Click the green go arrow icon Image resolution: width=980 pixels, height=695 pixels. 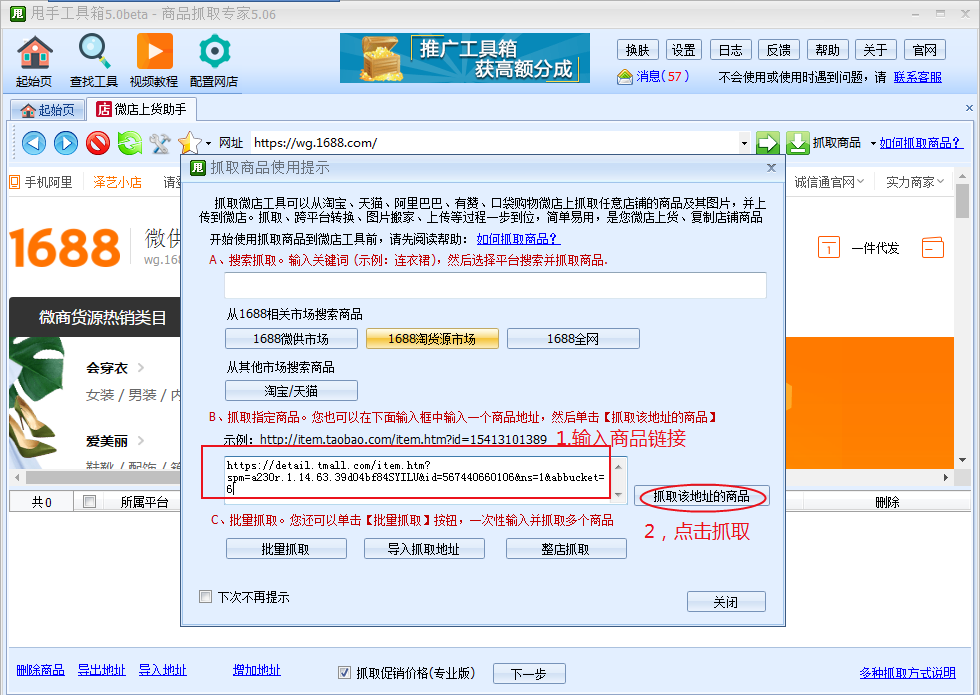pos(768,143)
